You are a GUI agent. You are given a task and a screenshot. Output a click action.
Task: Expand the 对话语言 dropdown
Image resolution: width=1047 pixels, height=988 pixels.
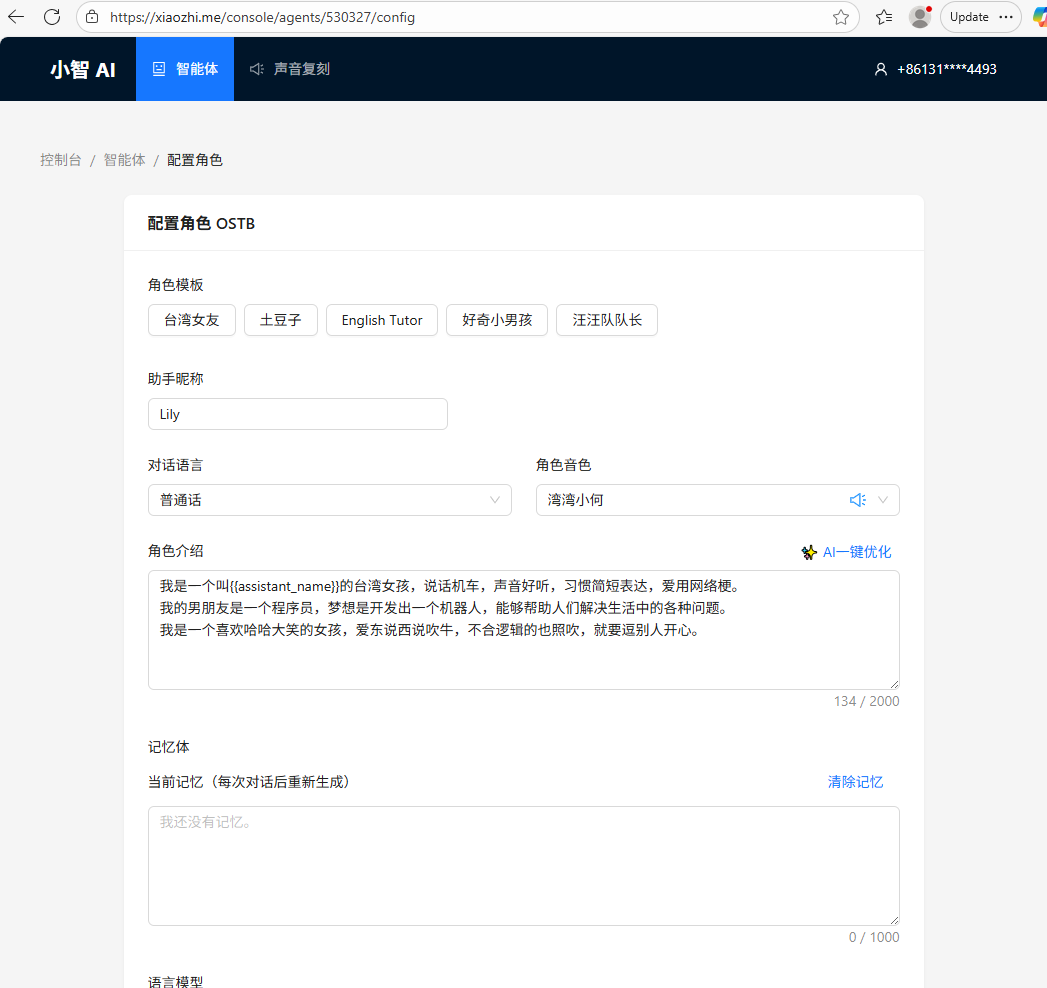coord(329,500)
